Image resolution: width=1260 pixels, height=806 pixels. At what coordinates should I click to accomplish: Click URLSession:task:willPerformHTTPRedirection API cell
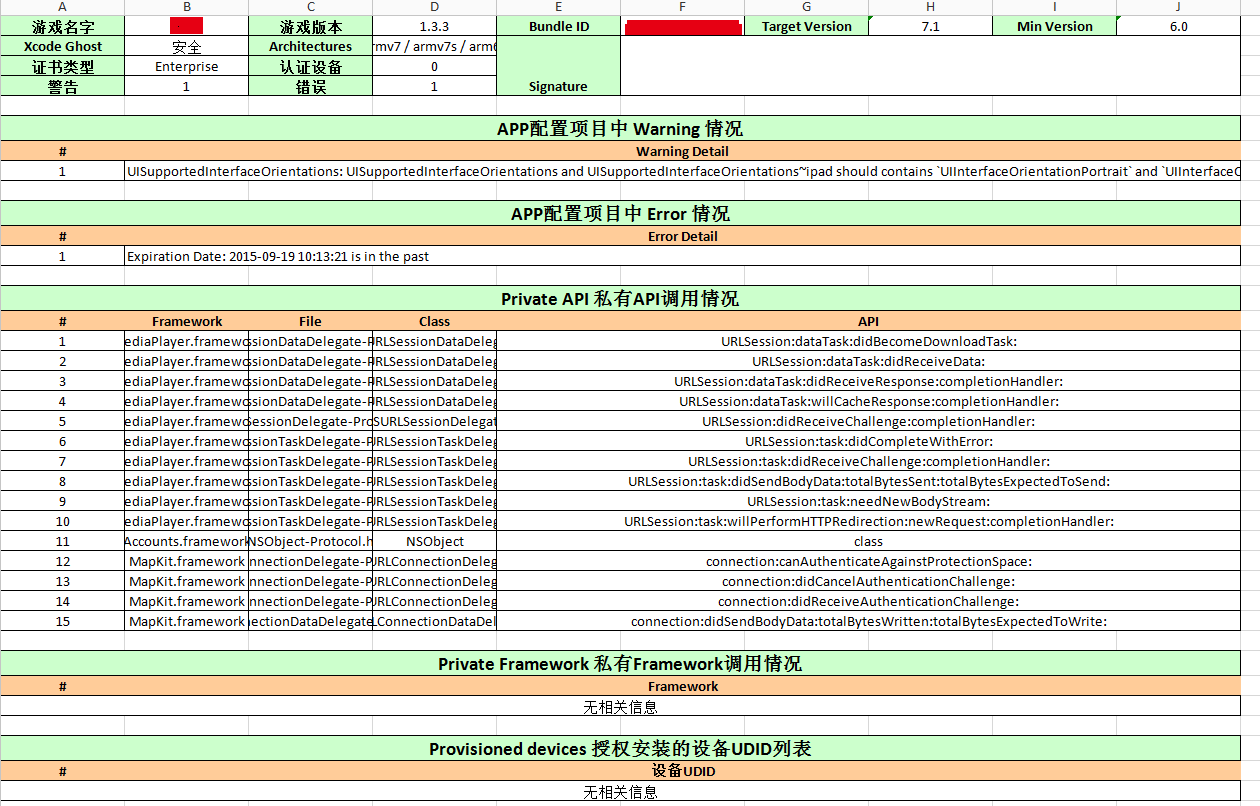pos(868,521)
